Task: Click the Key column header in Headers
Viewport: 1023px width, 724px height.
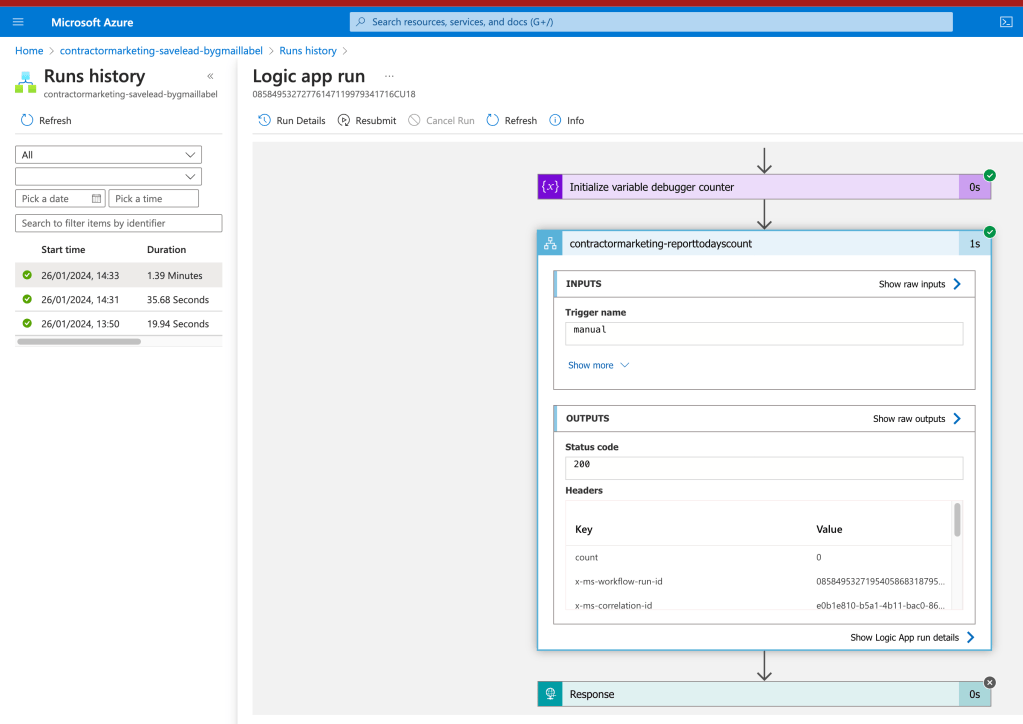Action: tap(583, 529)
